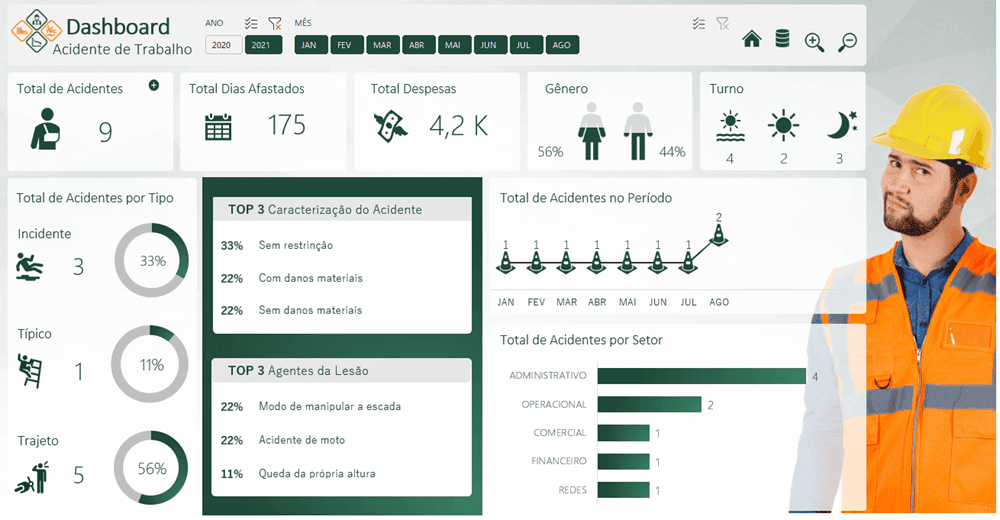This screenshot has height=520, width=1000.
Task: Click the zoom in magnifier
Action: (x=814, y=42)
